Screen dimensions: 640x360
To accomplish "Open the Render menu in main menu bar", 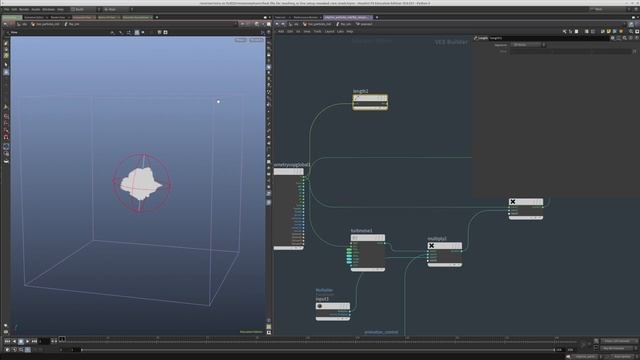I will pyautogui.click(x=24, y=9).
